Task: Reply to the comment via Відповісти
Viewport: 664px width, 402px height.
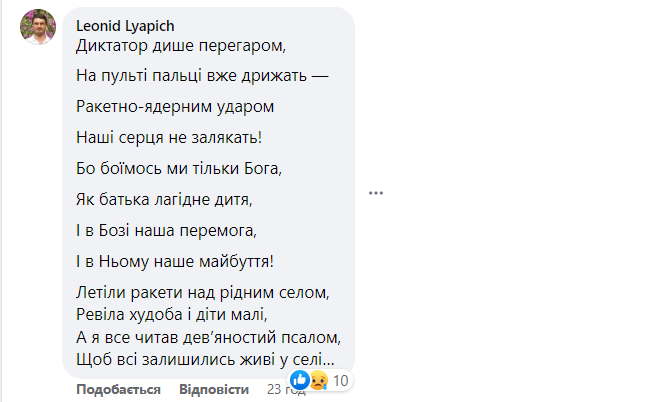Action: tap(213, 389)
